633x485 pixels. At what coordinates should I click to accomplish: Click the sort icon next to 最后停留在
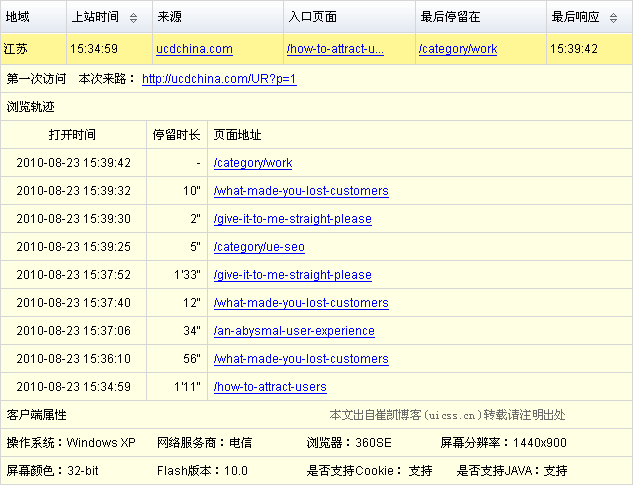tap(532, 17)
